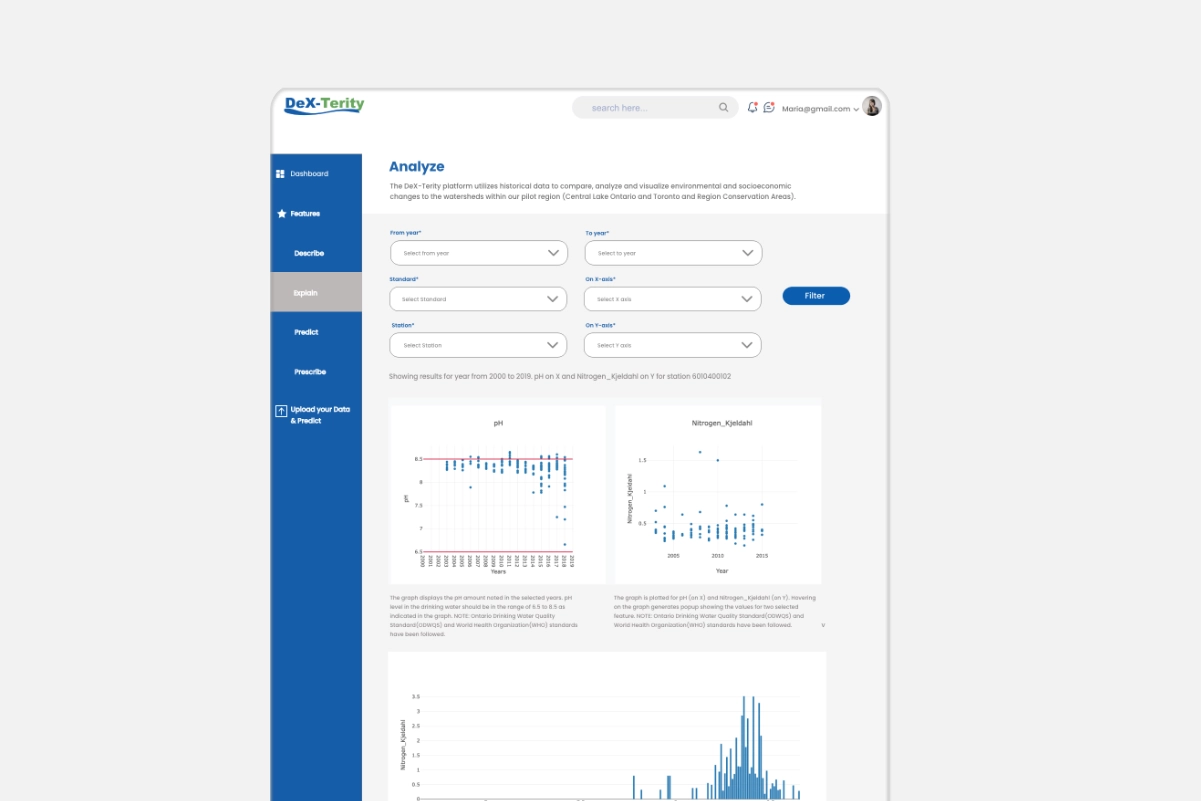Viewport: 1201px width, 801px height.
Task: Click the DeX-Terity platform description text
Action: coord(593,192)
